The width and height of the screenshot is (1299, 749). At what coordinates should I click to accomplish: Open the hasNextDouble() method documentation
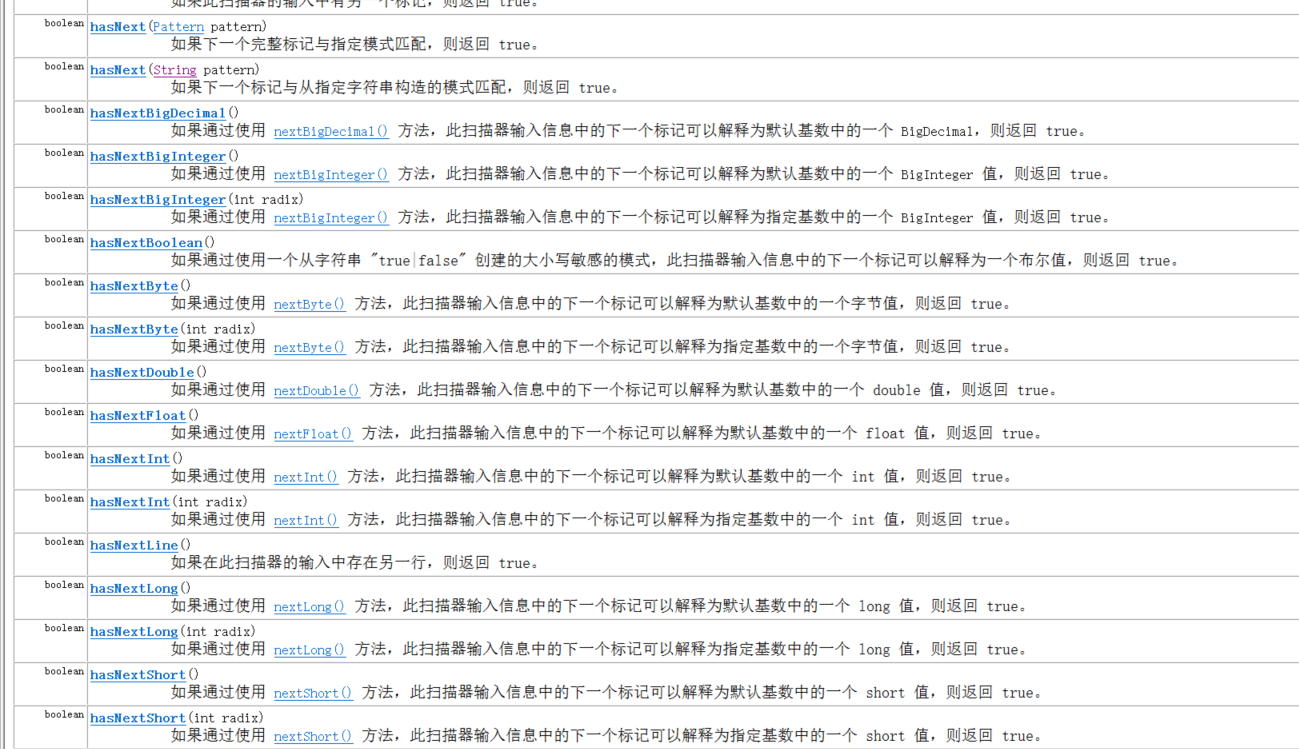pos(141,372)
